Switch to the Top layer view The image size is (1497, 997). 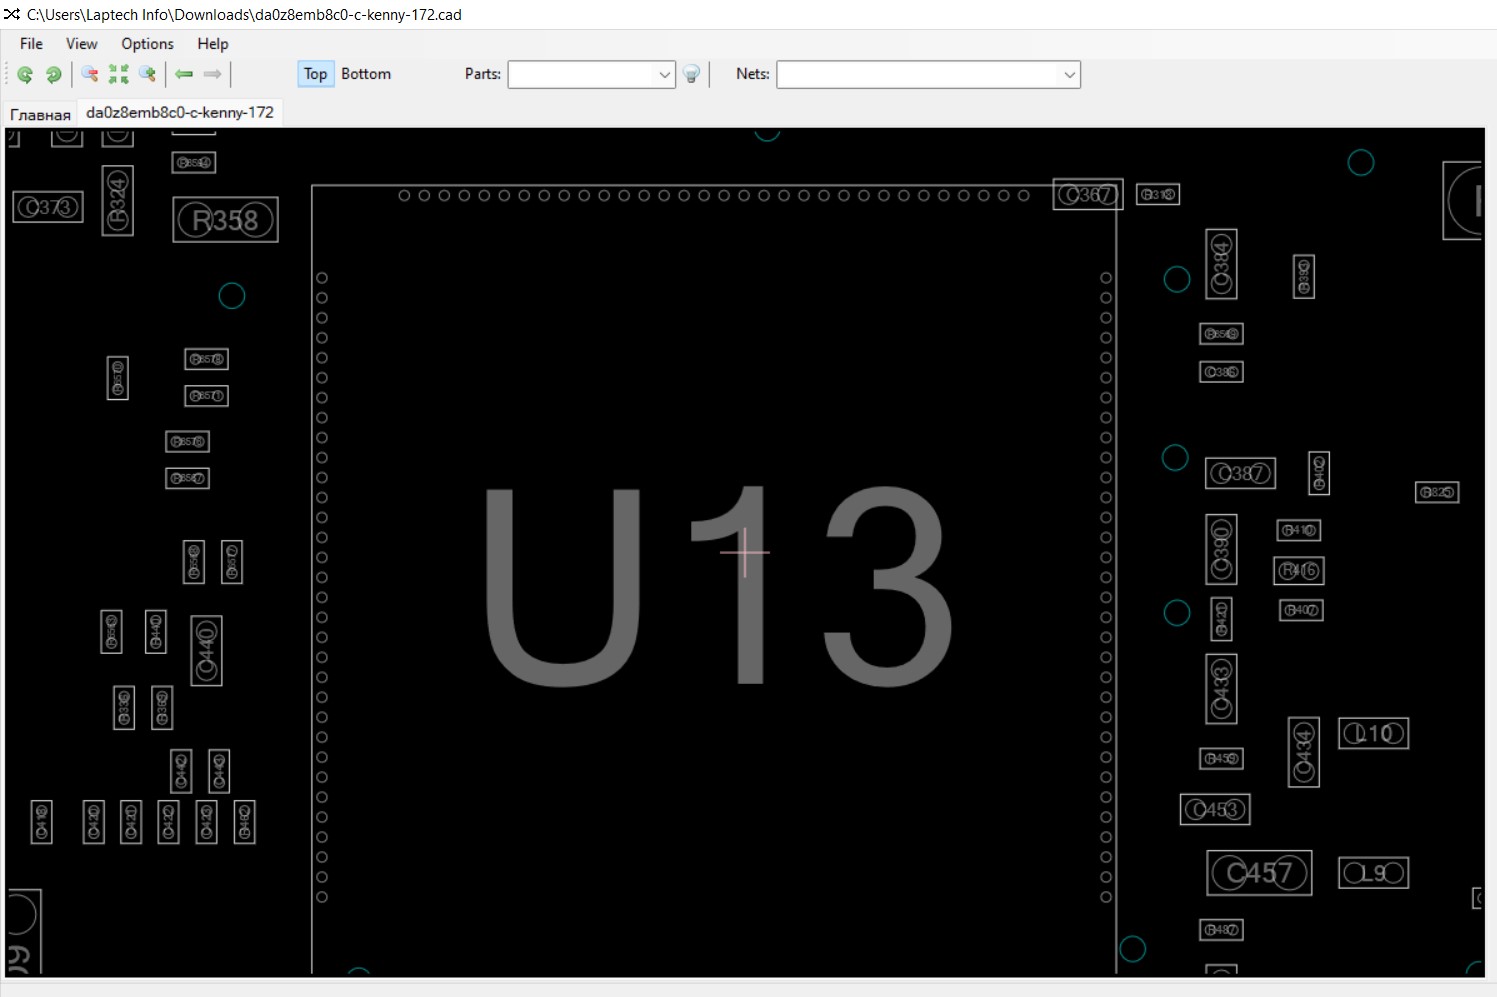pos(315,74)
